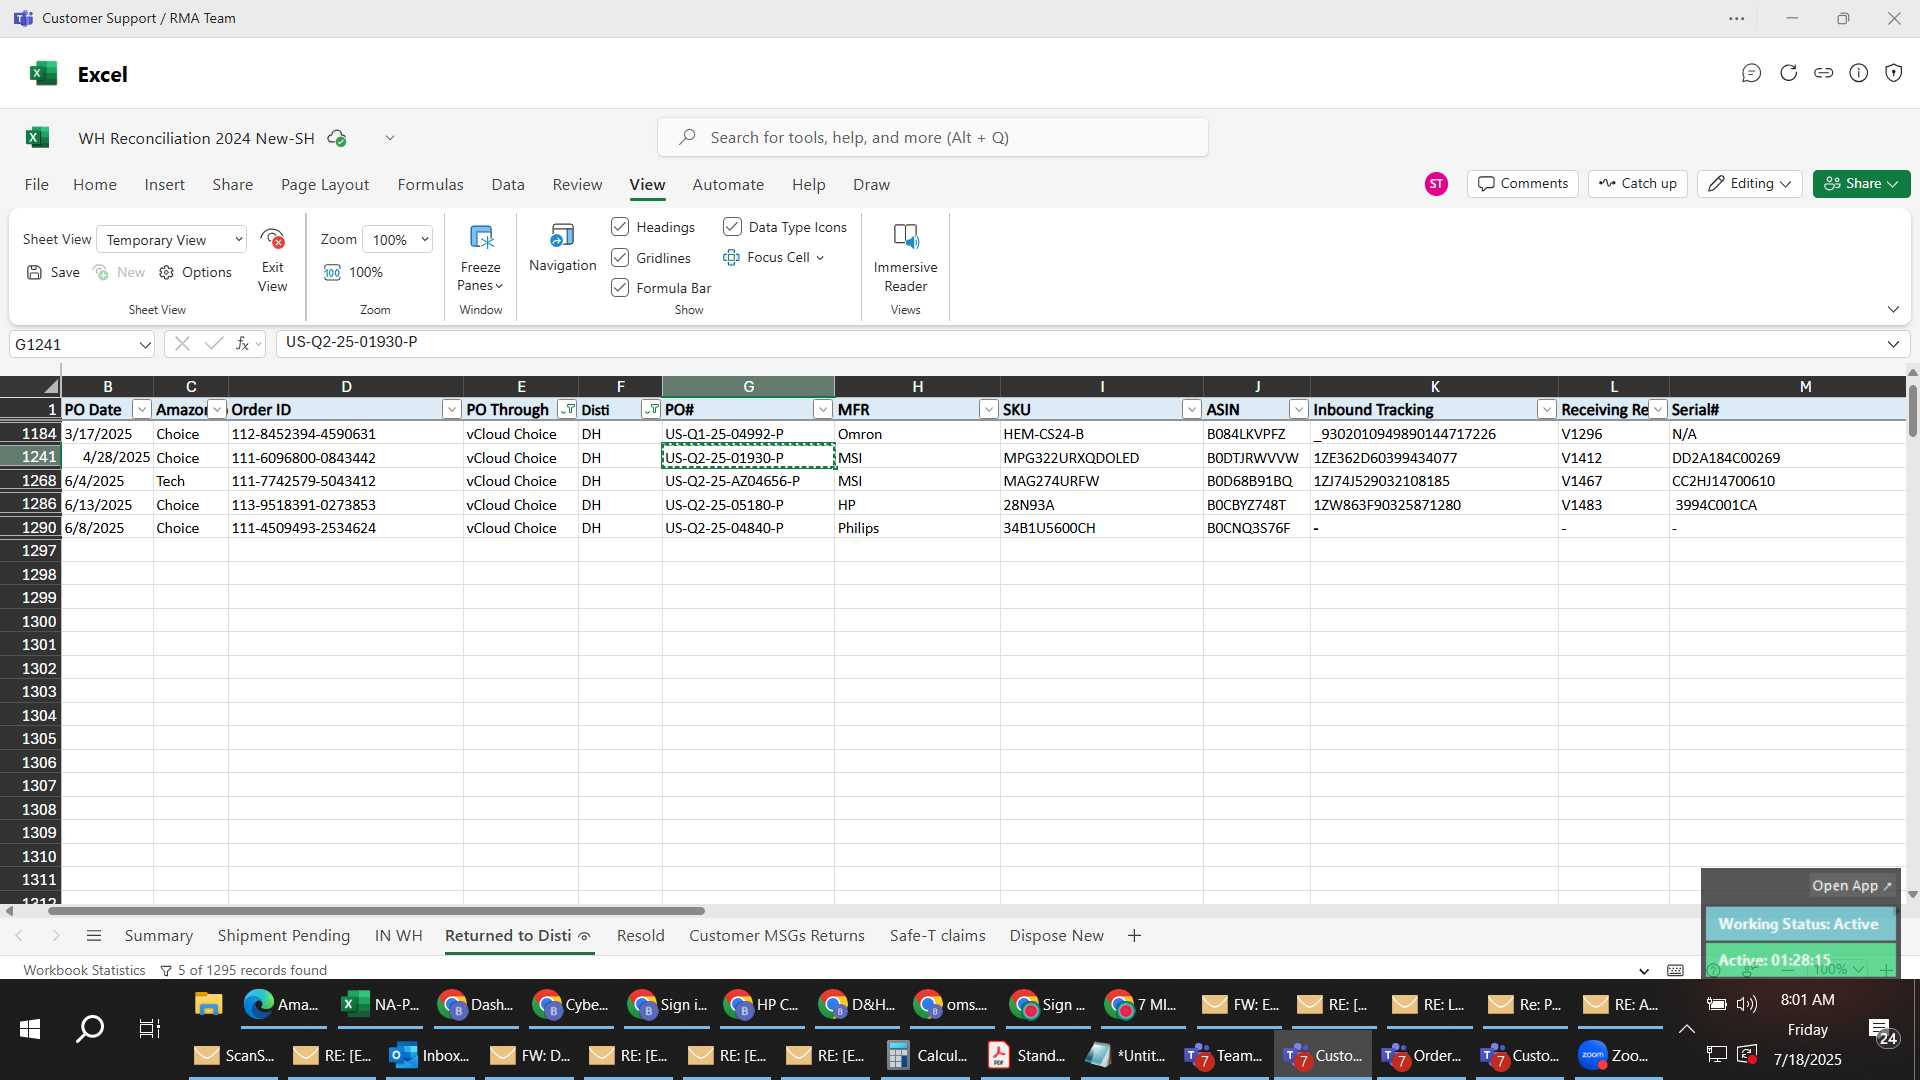Open PO Through filter button
This screenshot has height=1080, width=1920.
567,410
